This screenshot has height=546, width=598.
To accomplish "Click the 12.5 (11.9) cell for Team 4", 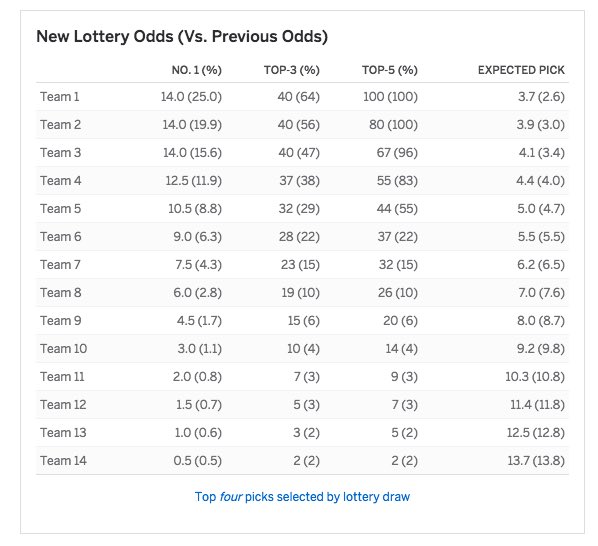I will point(193,181).
